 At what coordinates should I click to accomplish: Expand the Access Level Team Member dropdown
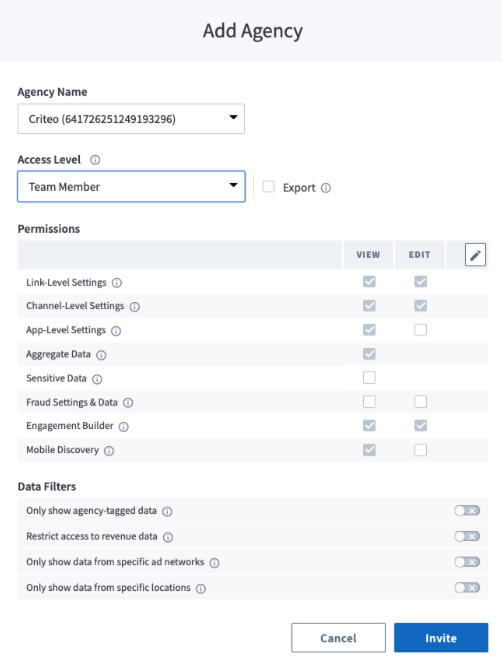pyautogui.click(x=131, y=186)
